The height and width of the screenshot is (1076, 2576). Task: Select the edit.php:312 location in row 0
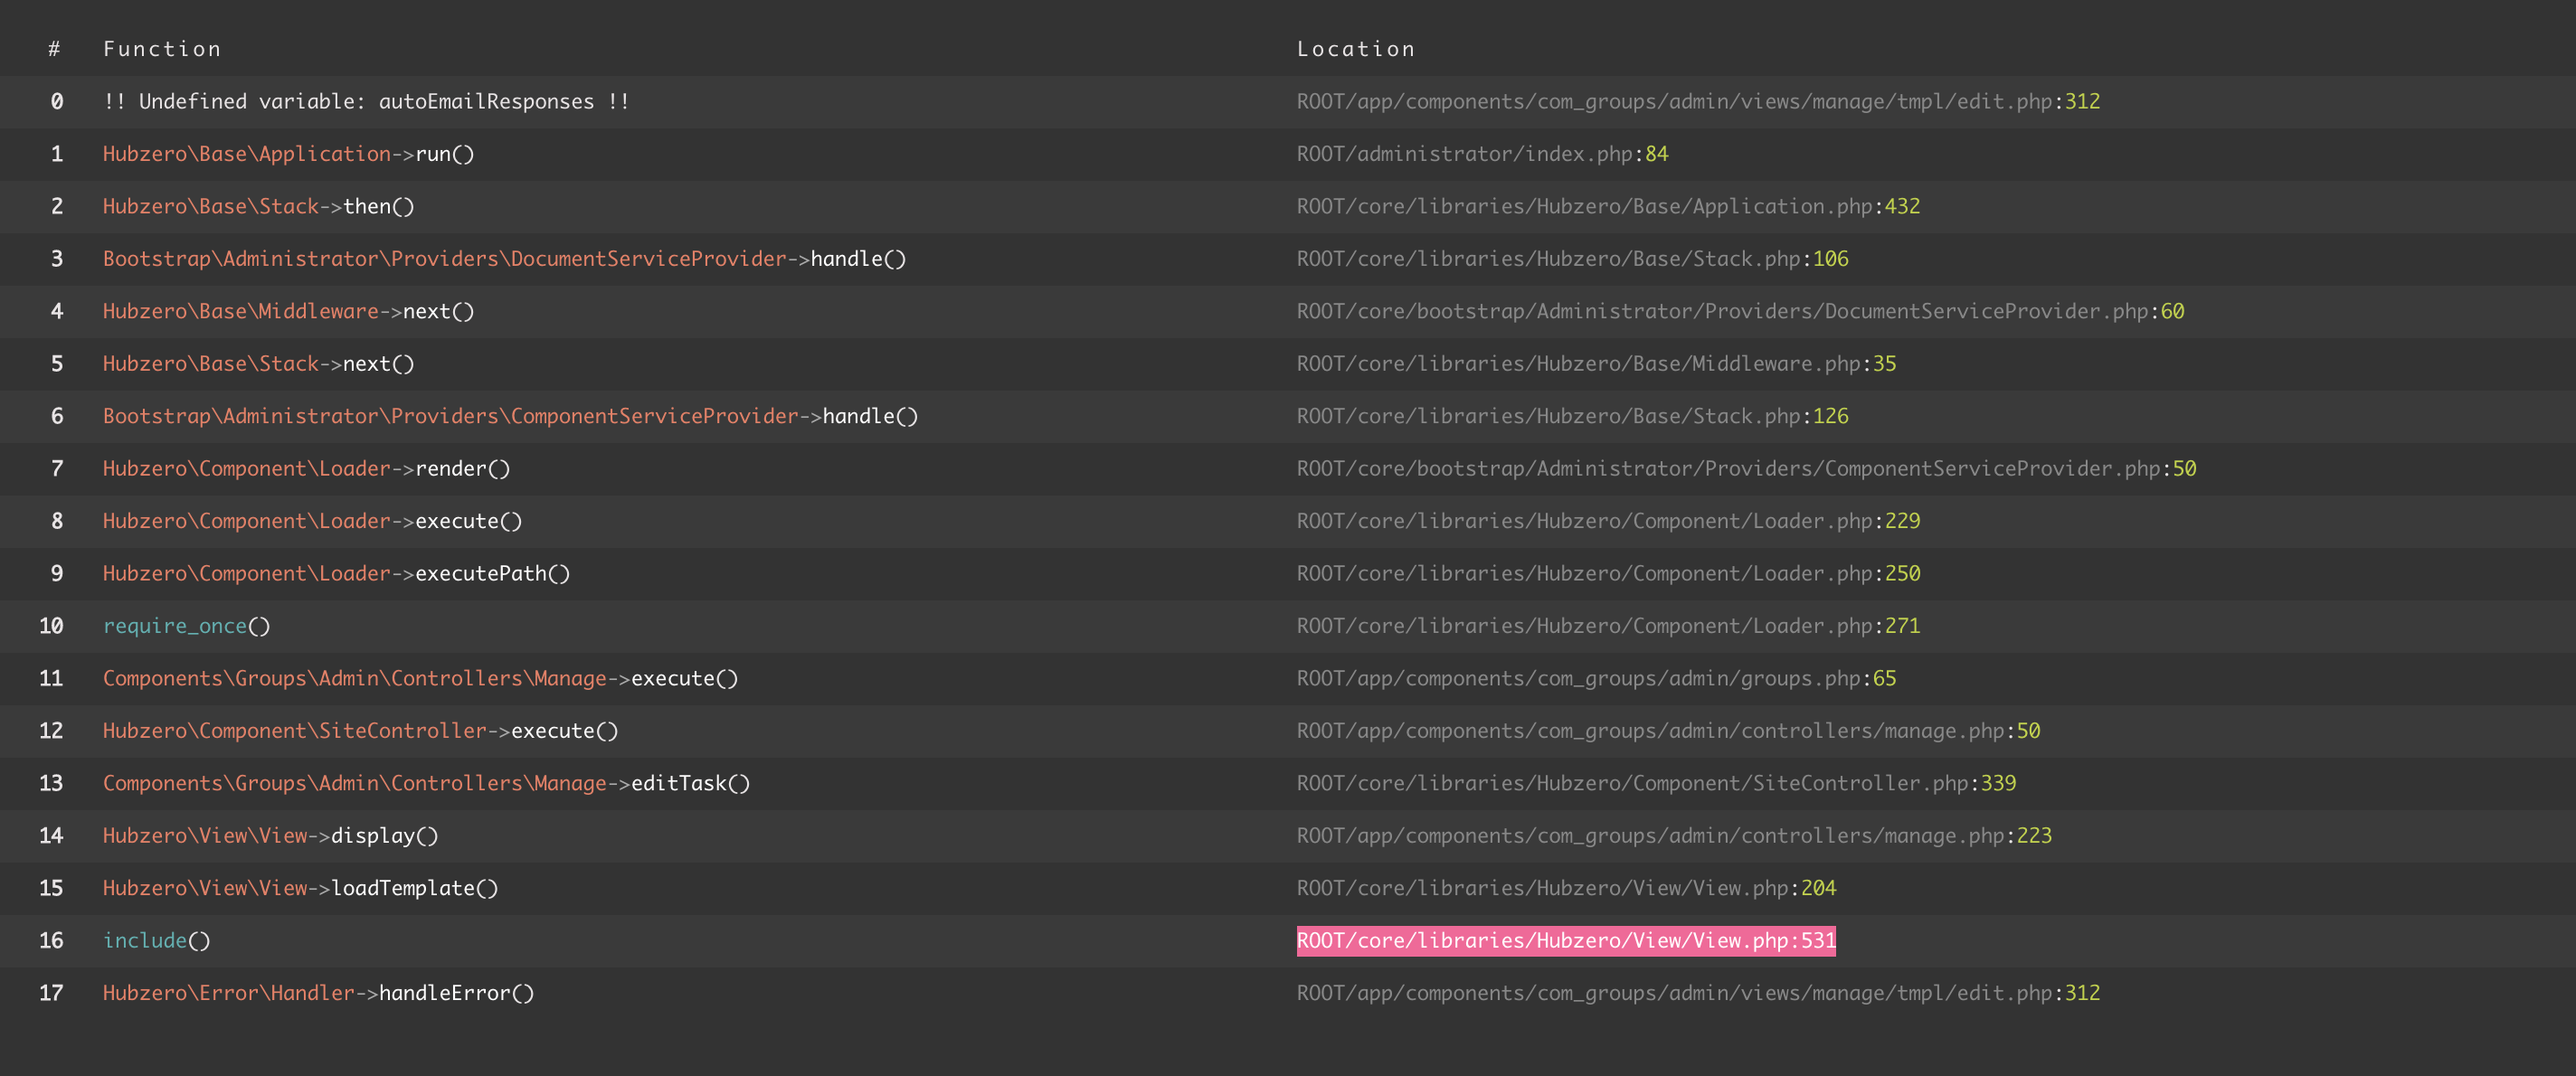pyautogui.click(x=1697, y=101)
